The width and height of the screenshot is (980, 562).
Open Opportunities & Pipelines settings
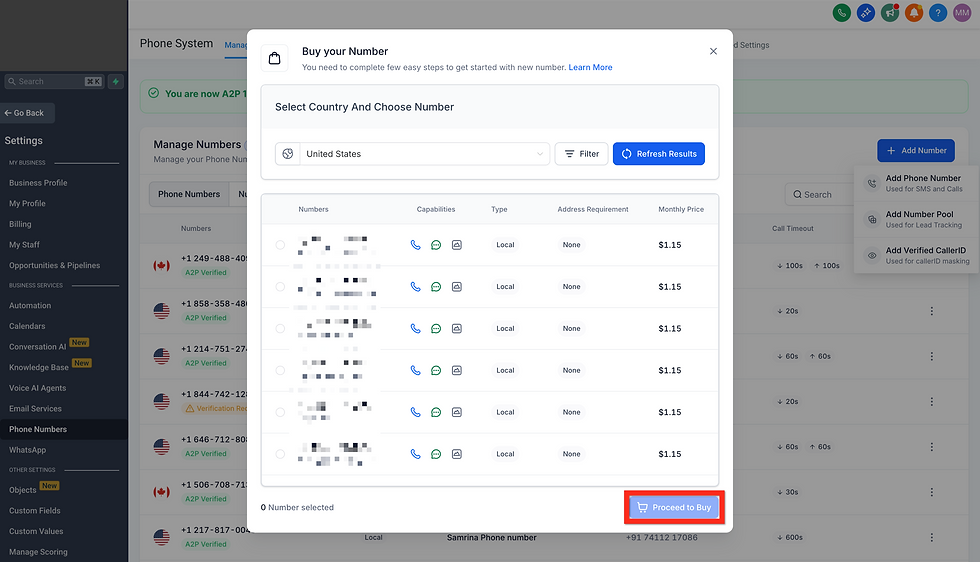pos(54,265)
